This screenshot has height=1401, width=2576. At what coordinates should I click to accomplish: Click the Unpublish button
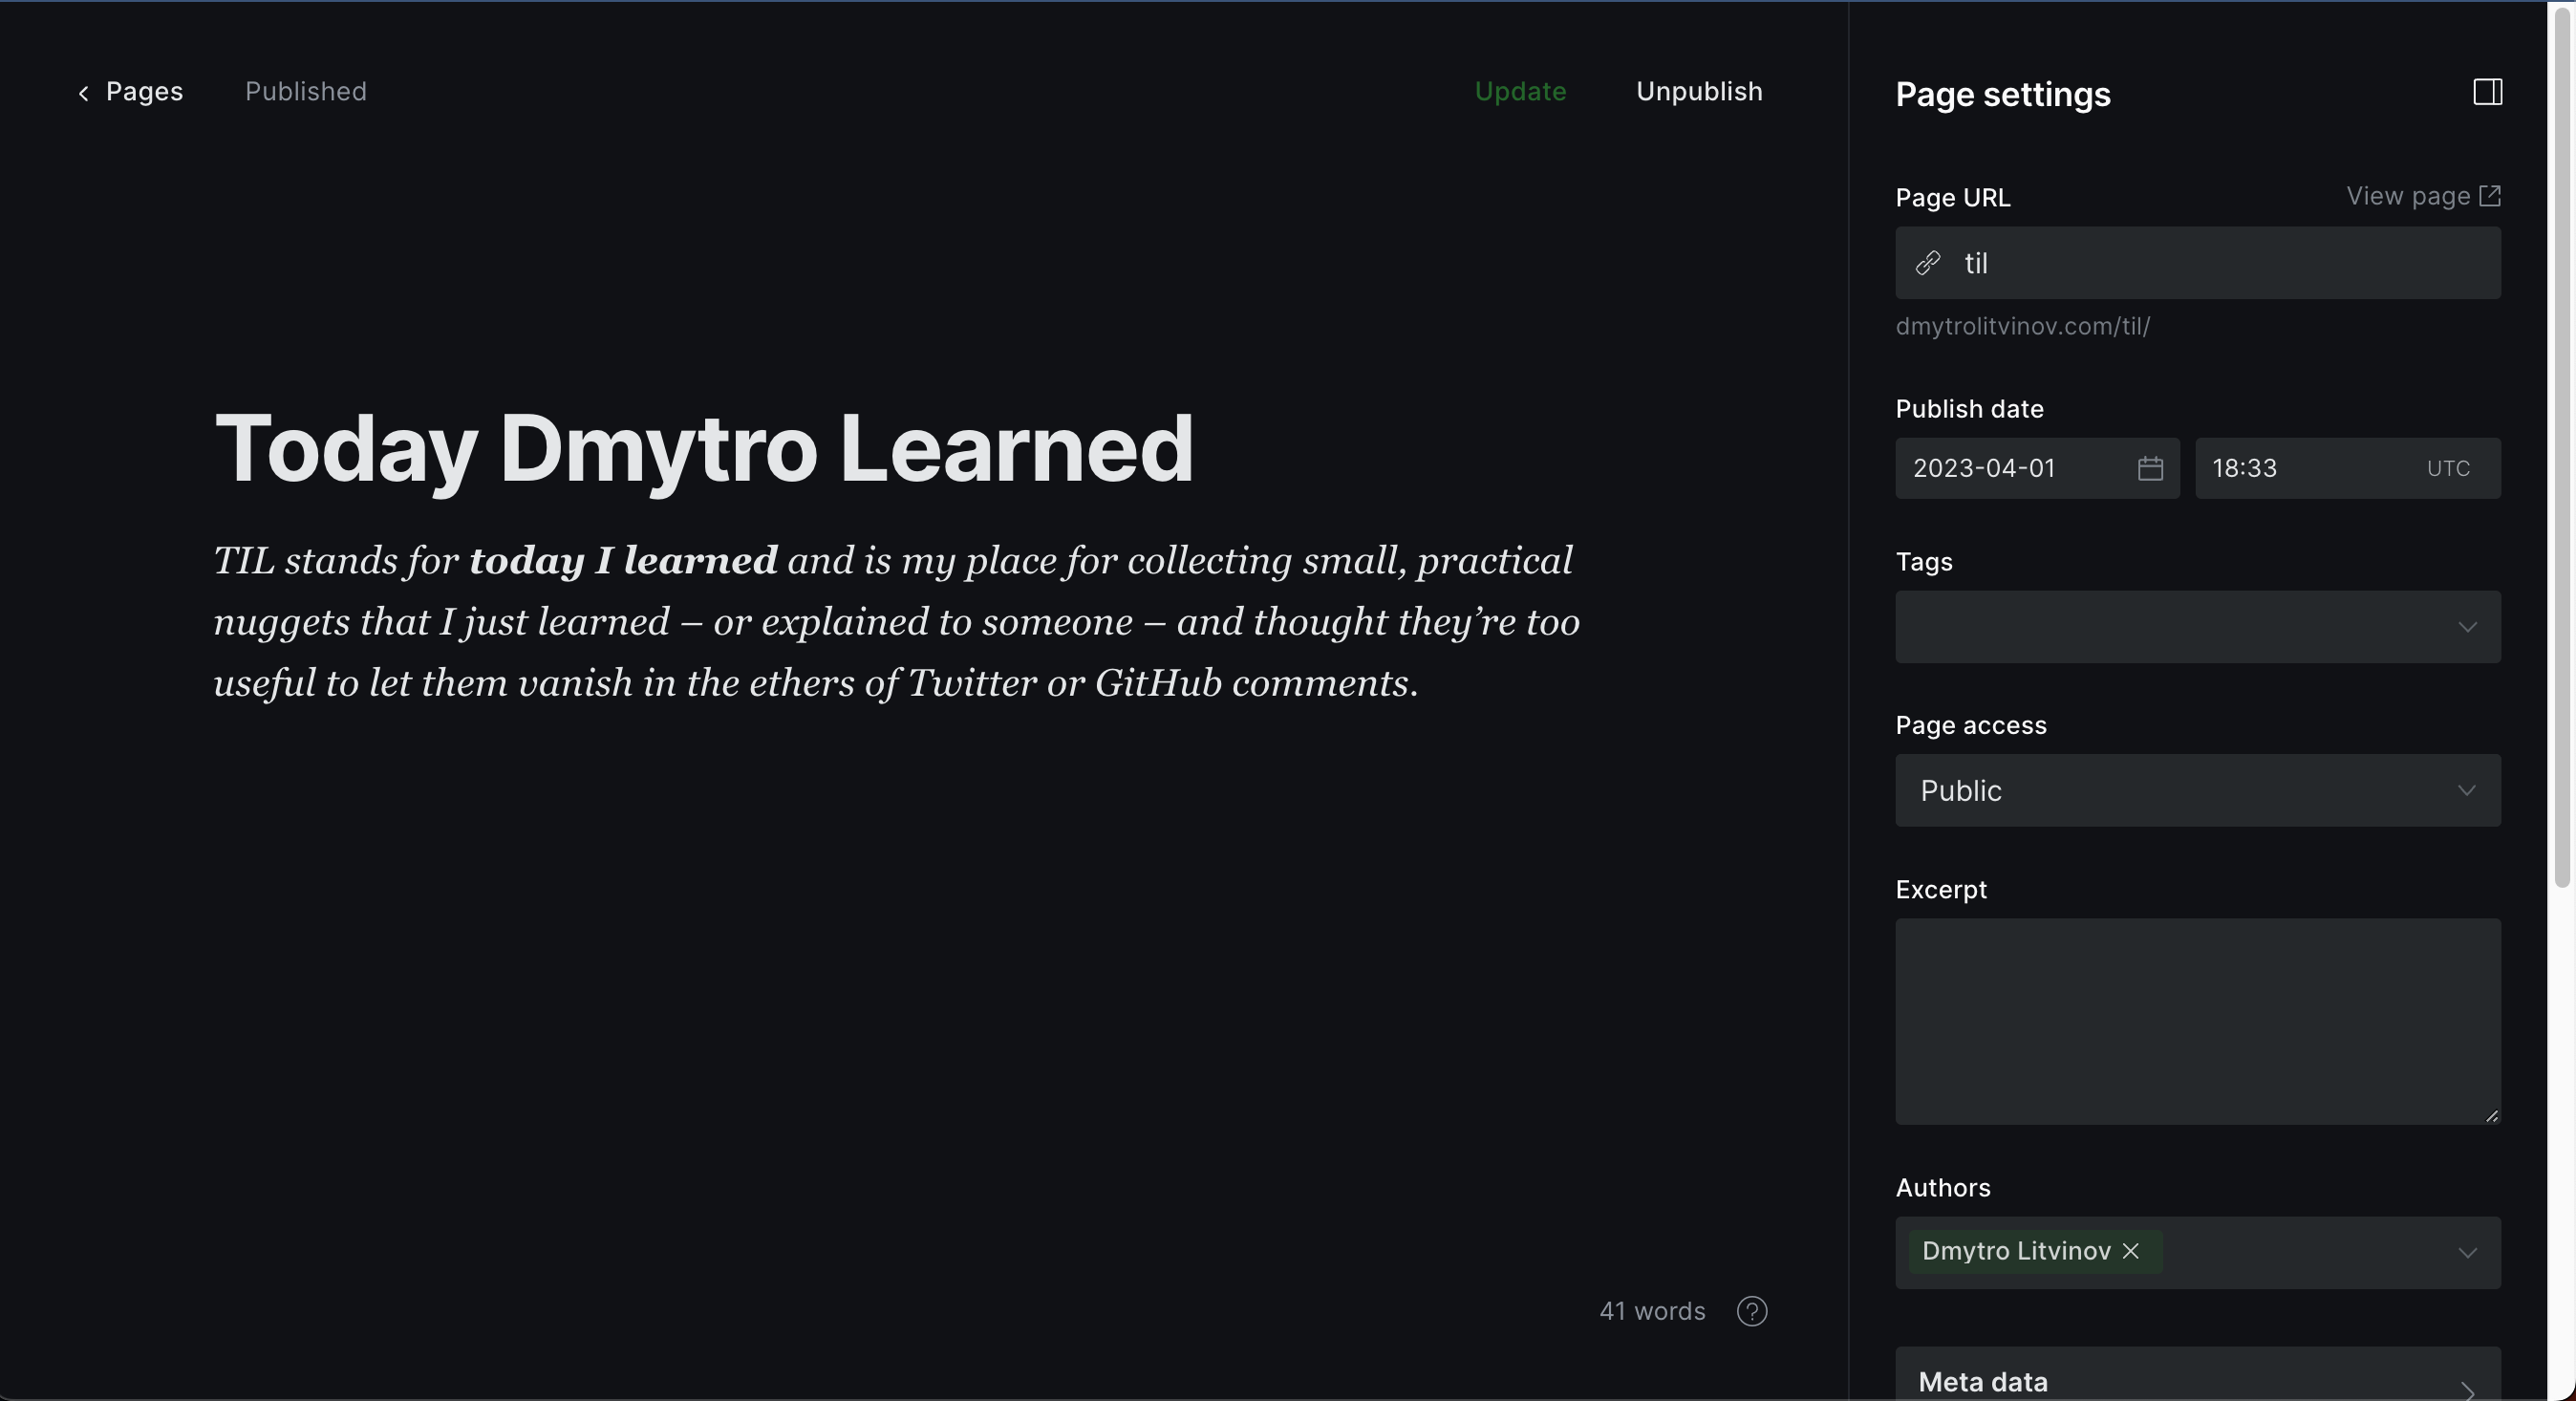[x=1698, y=91]
